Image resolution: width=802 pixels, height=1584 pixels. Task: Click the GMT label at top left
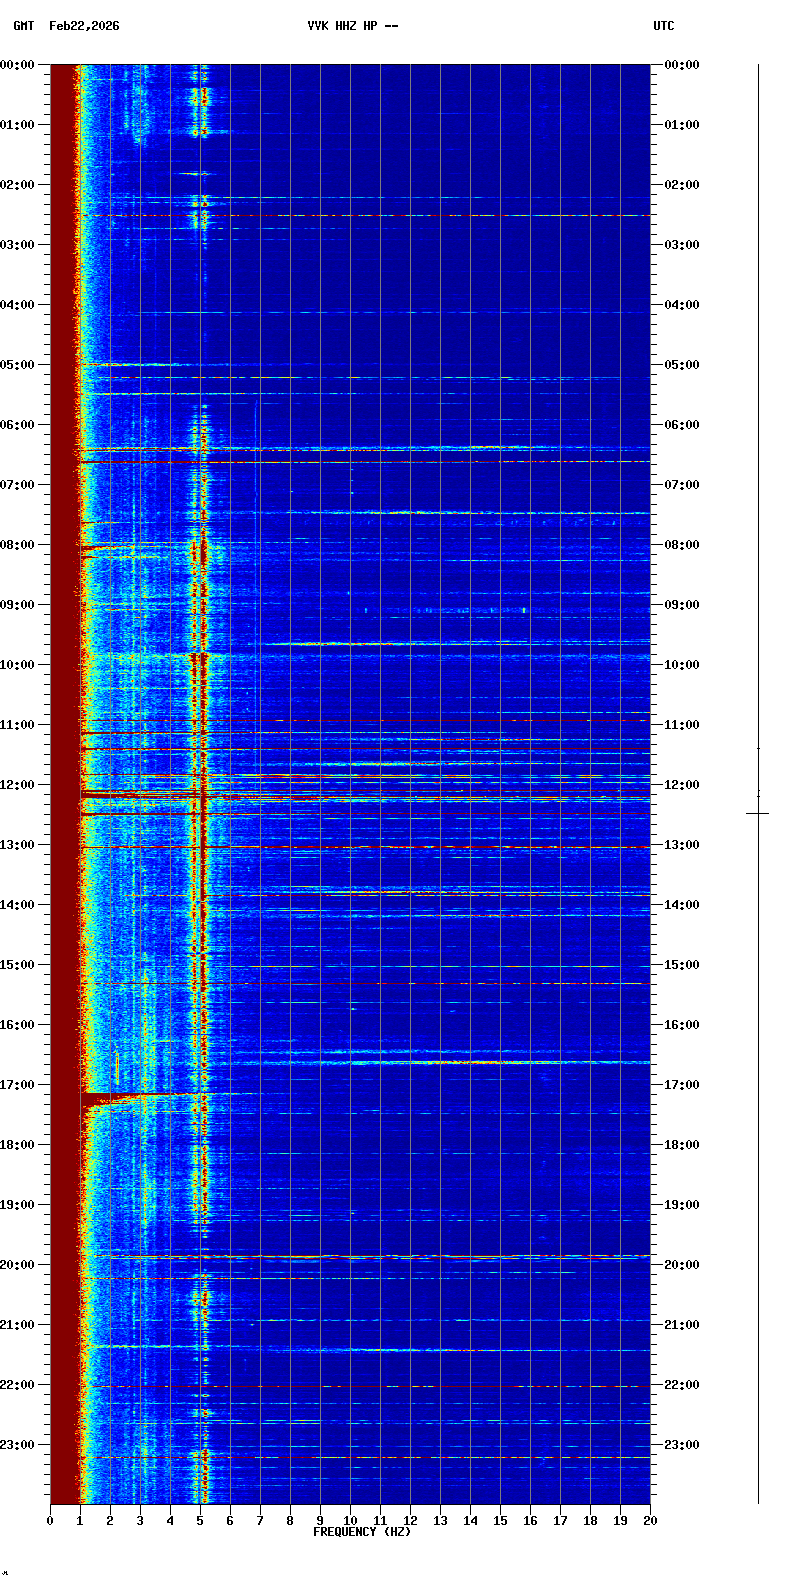click(x=22, y=26)
